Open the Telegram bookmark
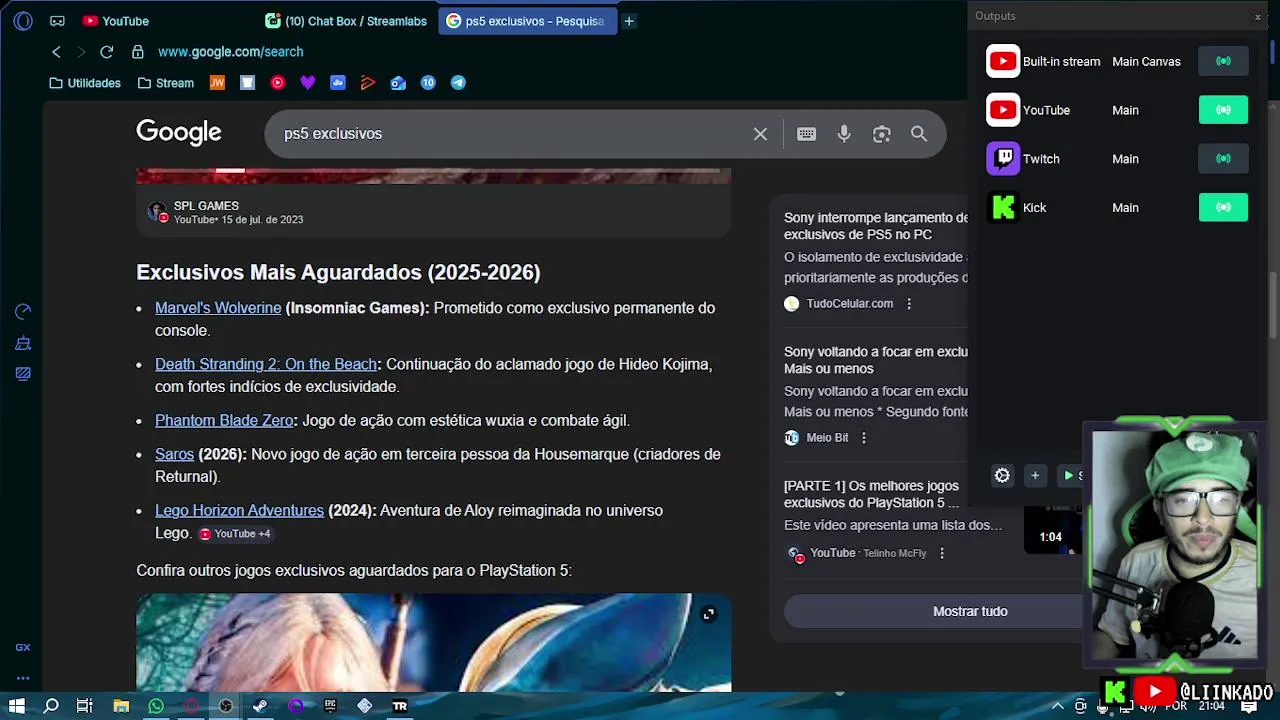Viewport: 1280px width, 720px height. tap(458, 83)
